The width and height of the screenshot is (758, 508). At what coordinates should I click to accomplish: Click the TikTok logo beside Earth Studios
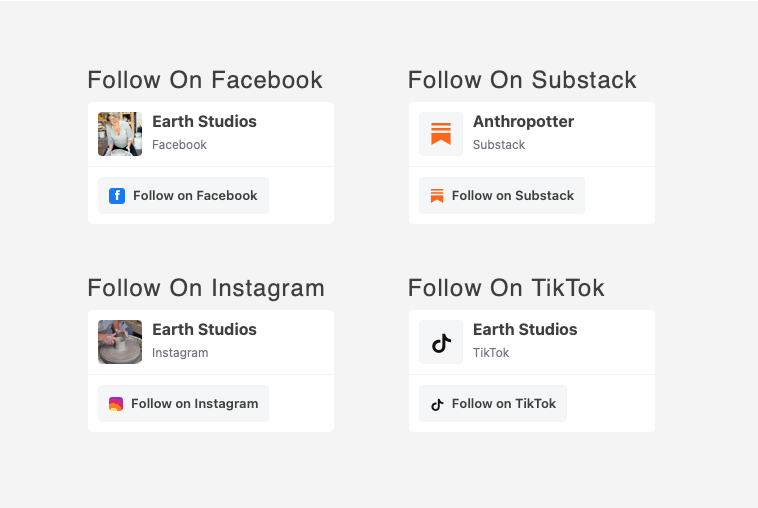441,342
